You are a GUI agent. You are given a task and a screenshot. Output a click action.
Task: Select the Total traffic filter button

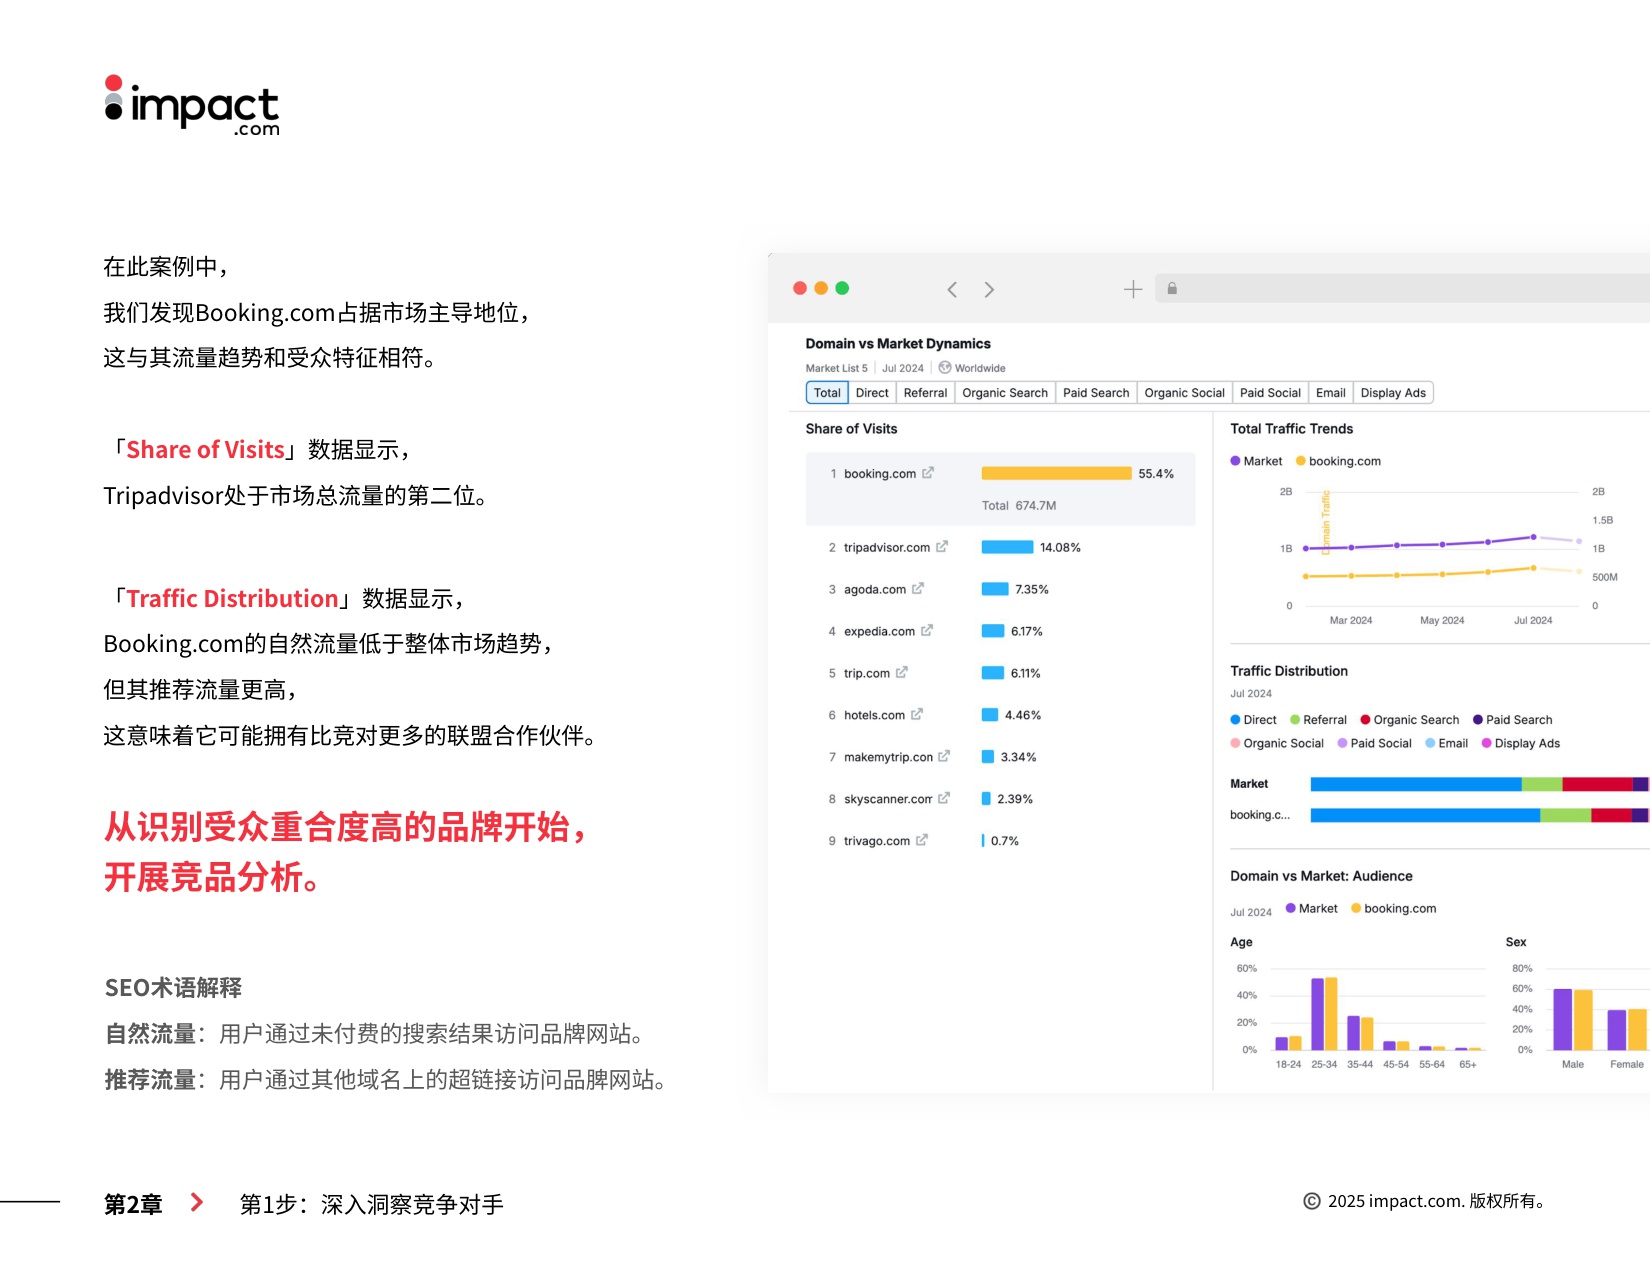[826, 392]
